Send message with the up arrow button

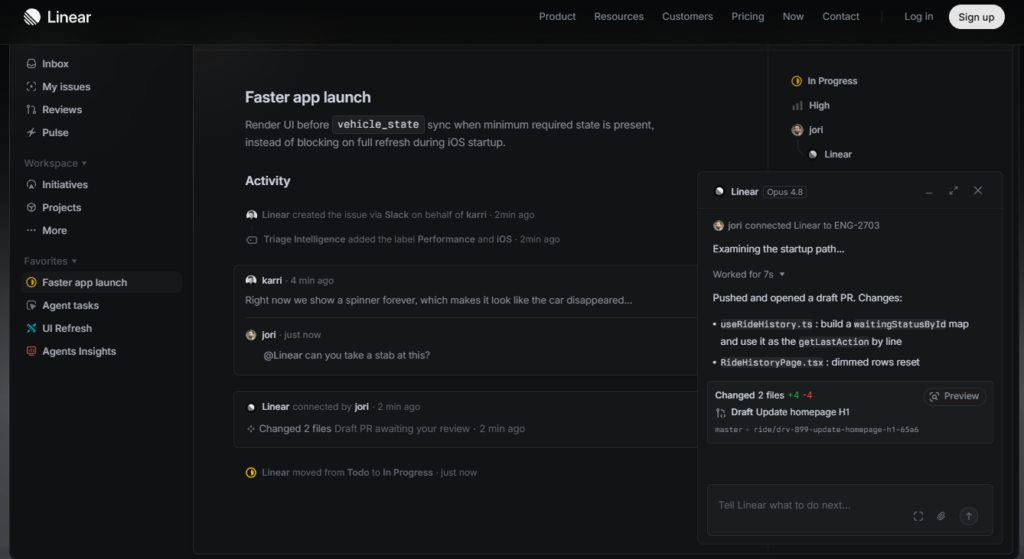(968, 516)
